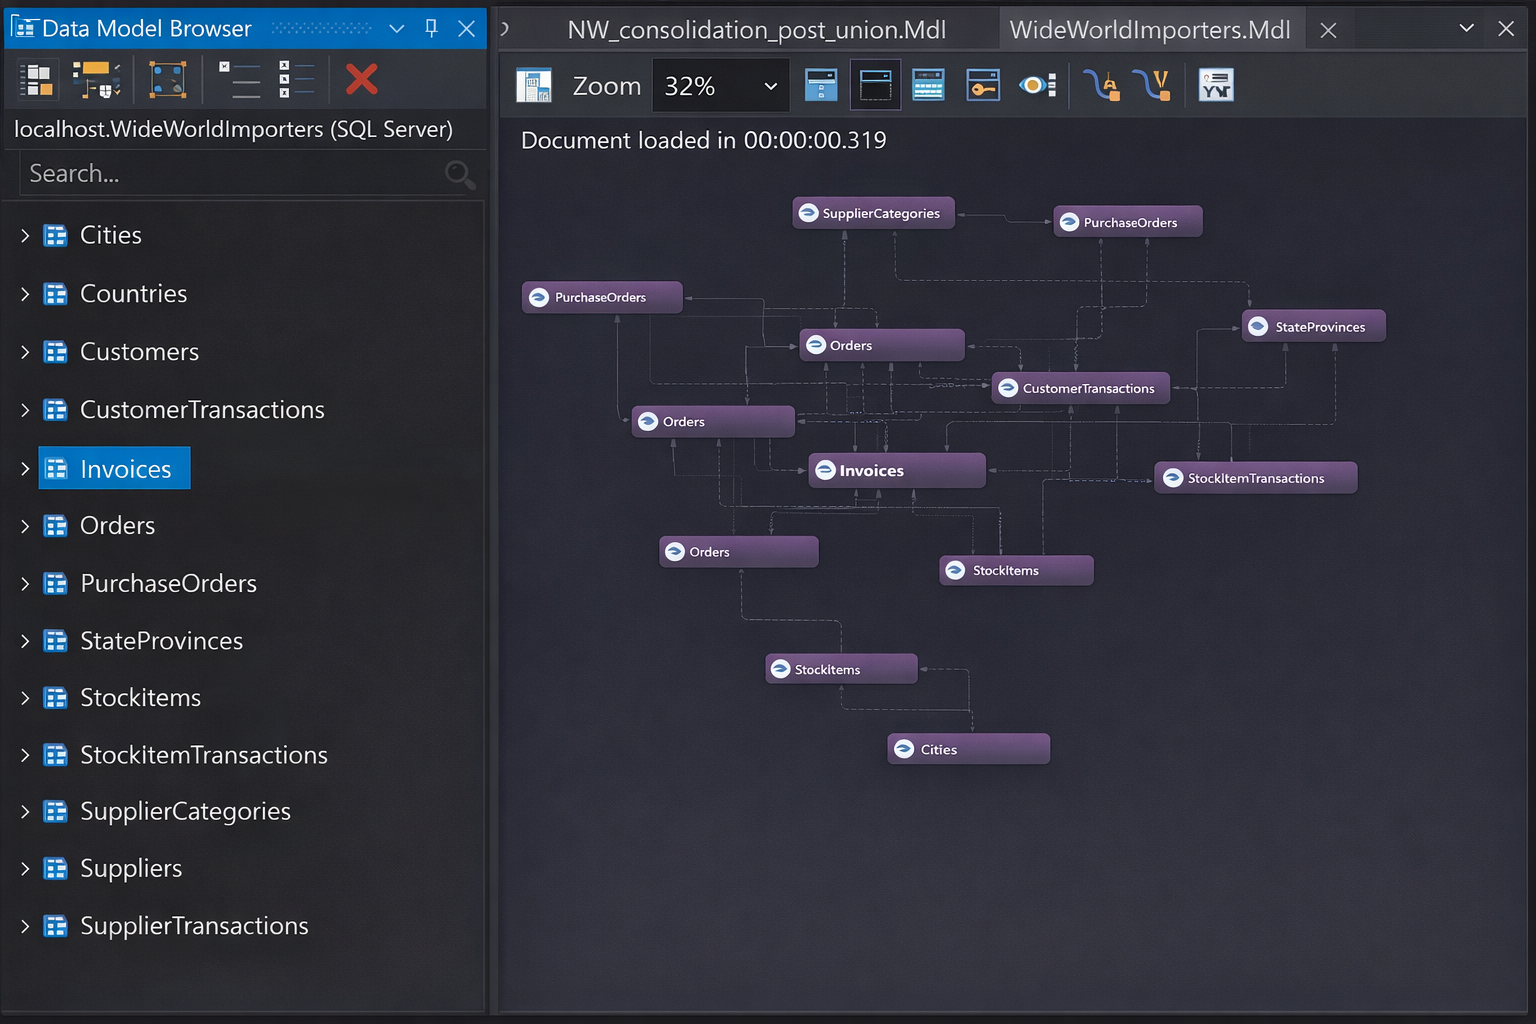
Task: Expand the Countries tree node
Action: (x=25, y=294)
